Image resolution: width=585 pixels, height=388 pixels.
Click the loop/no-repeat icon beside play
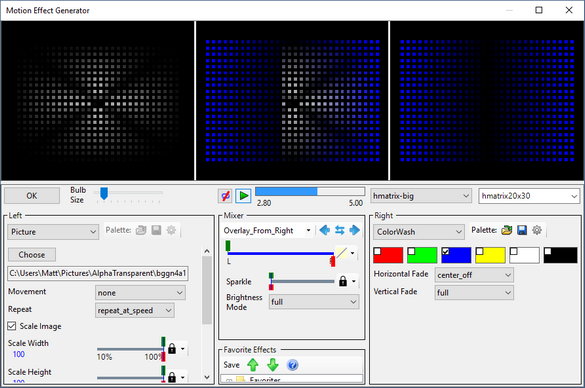(x=225, y=196)
